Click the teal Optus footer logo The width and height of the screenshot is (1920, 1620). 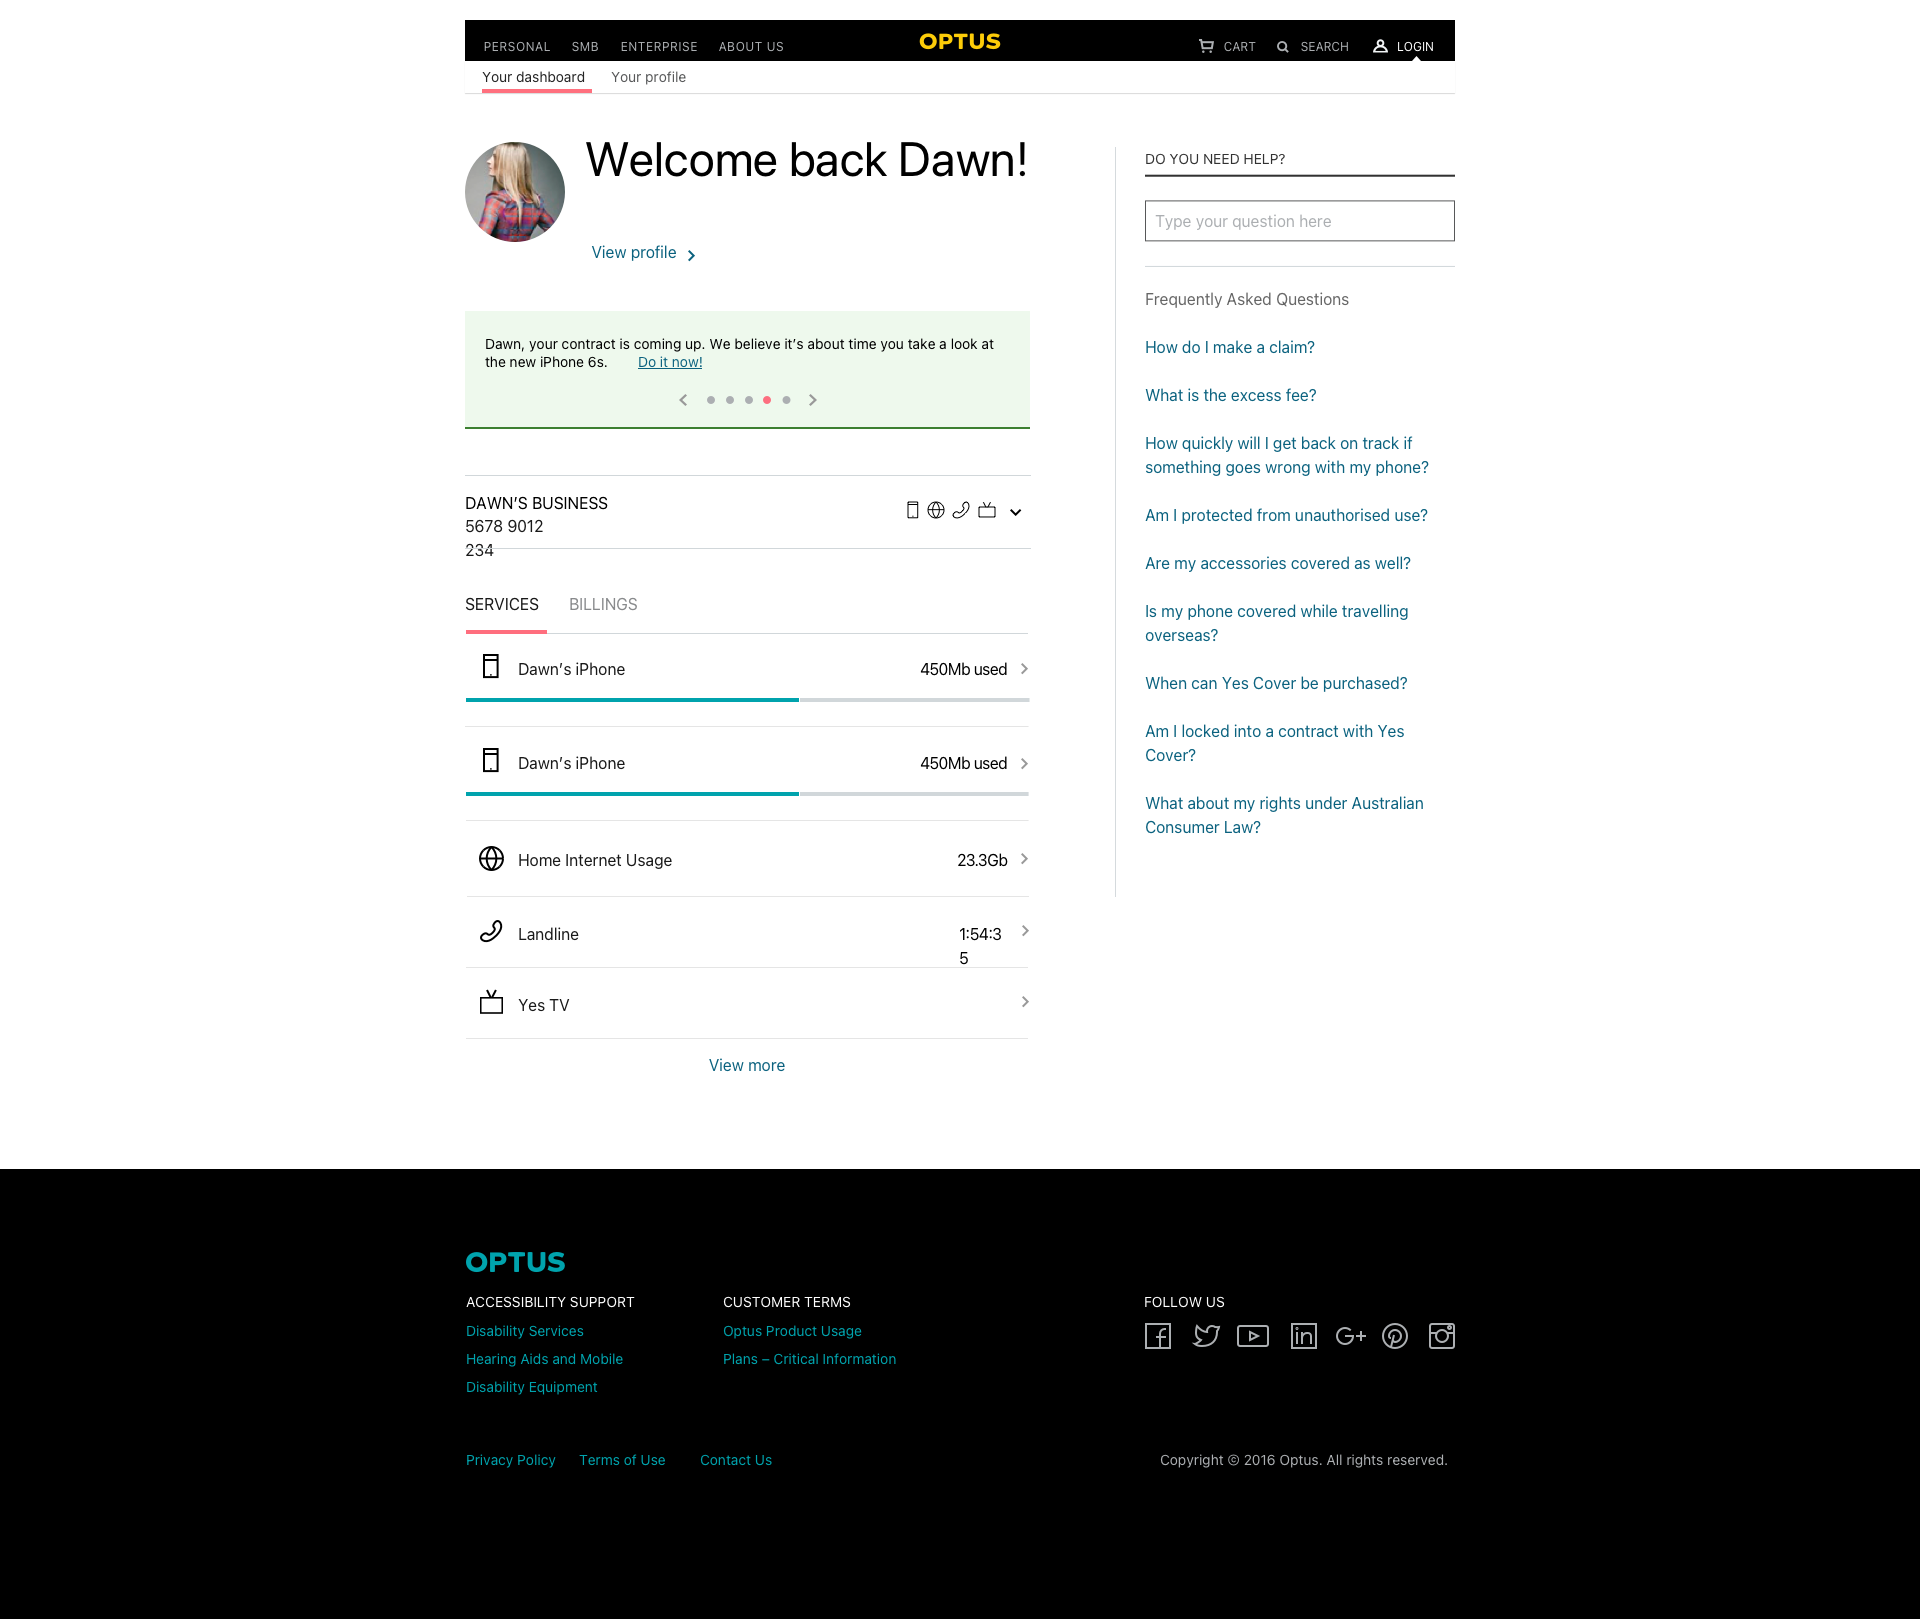click(516, 1262)
